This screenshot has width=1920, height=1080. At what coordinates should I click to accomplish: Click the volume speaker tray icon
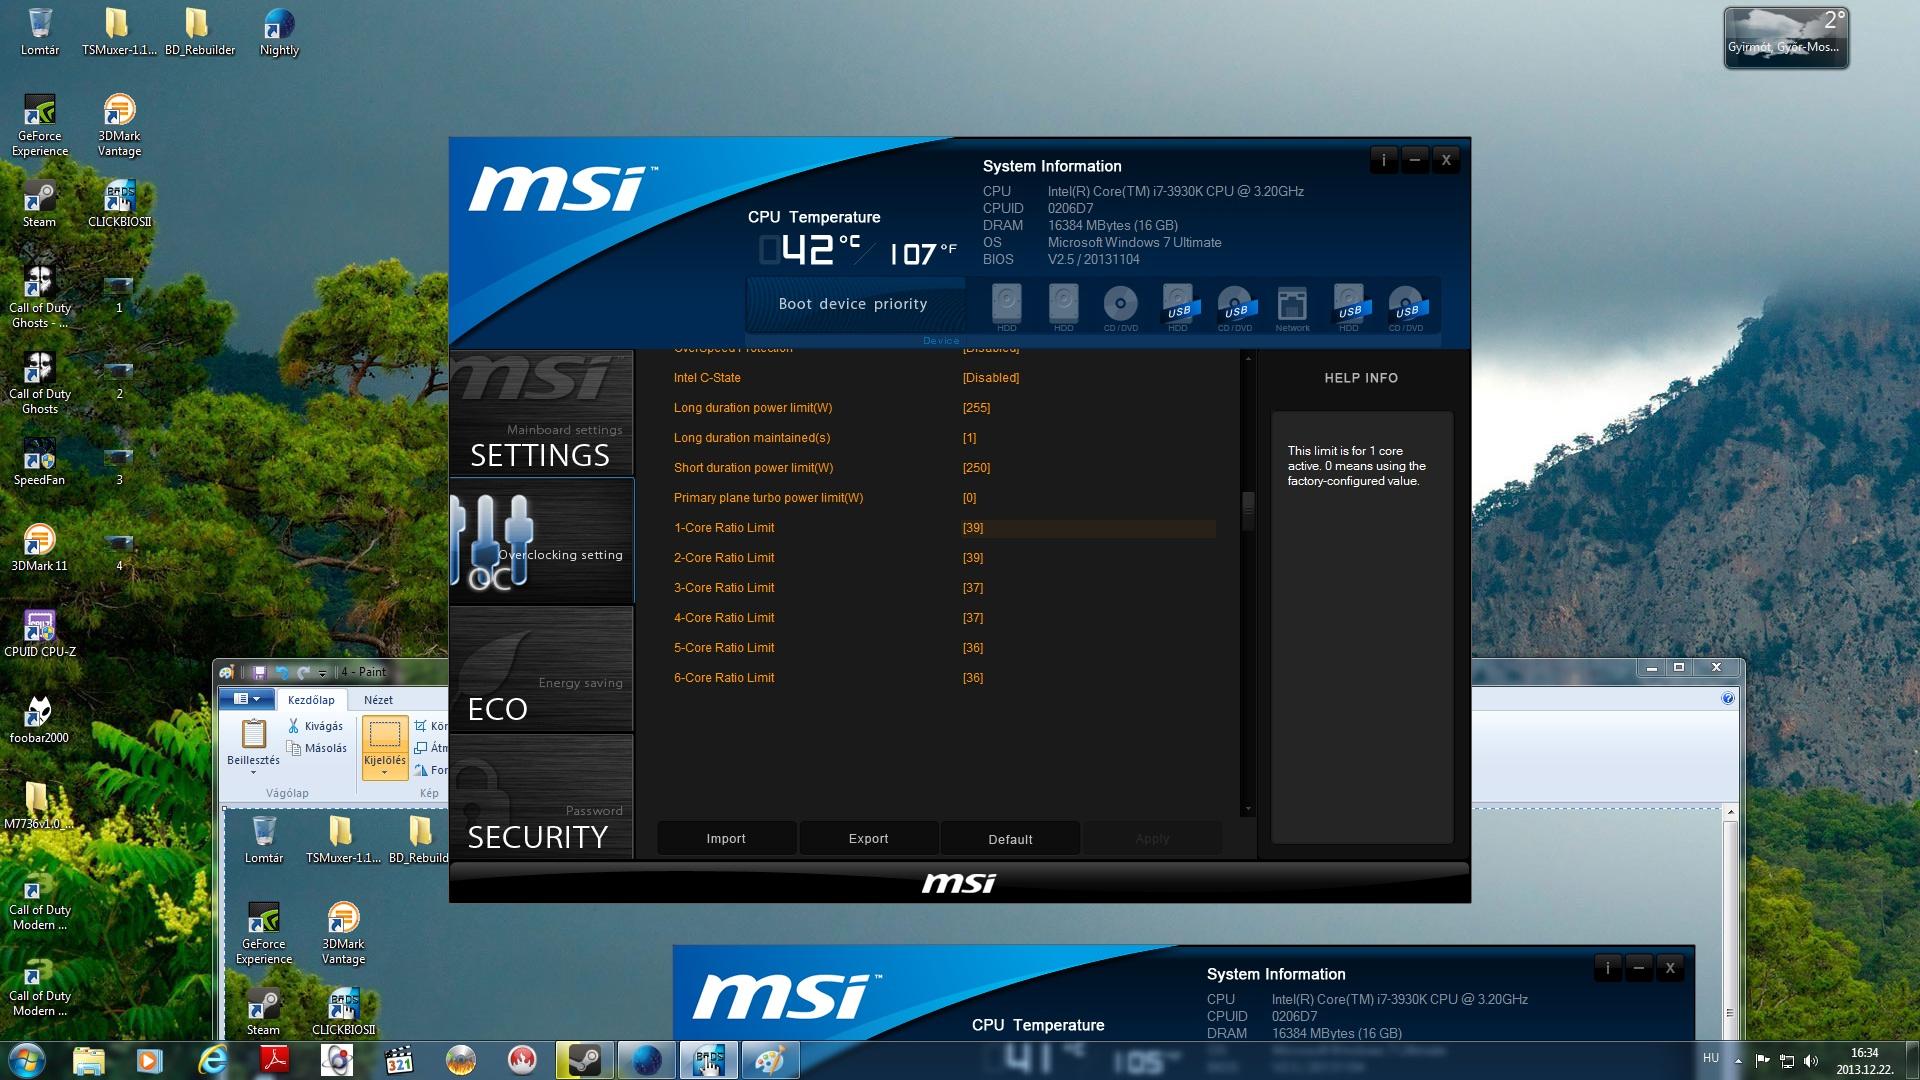(x=1811, y=1061)
